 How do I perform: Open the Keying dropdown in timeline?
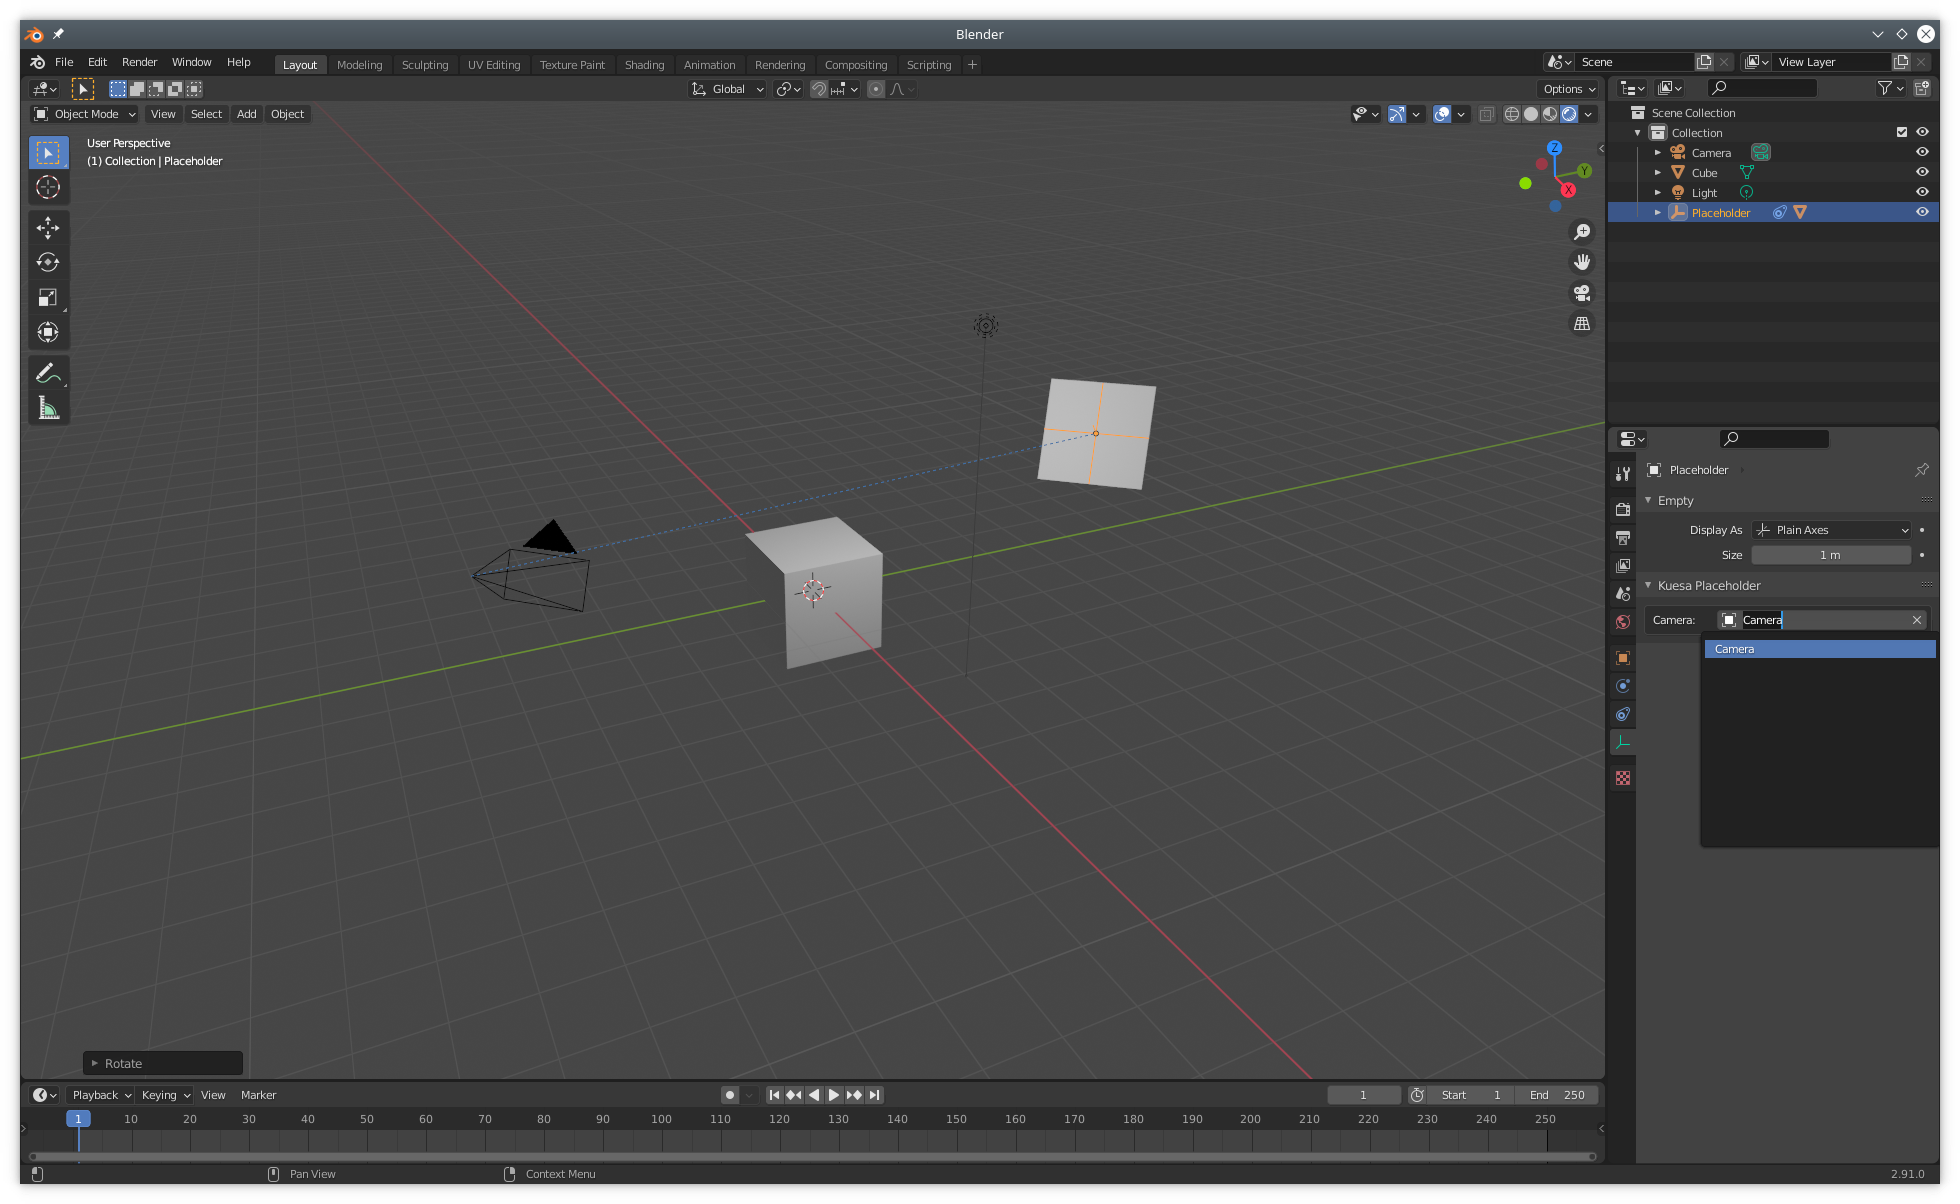pos(165,1095)
